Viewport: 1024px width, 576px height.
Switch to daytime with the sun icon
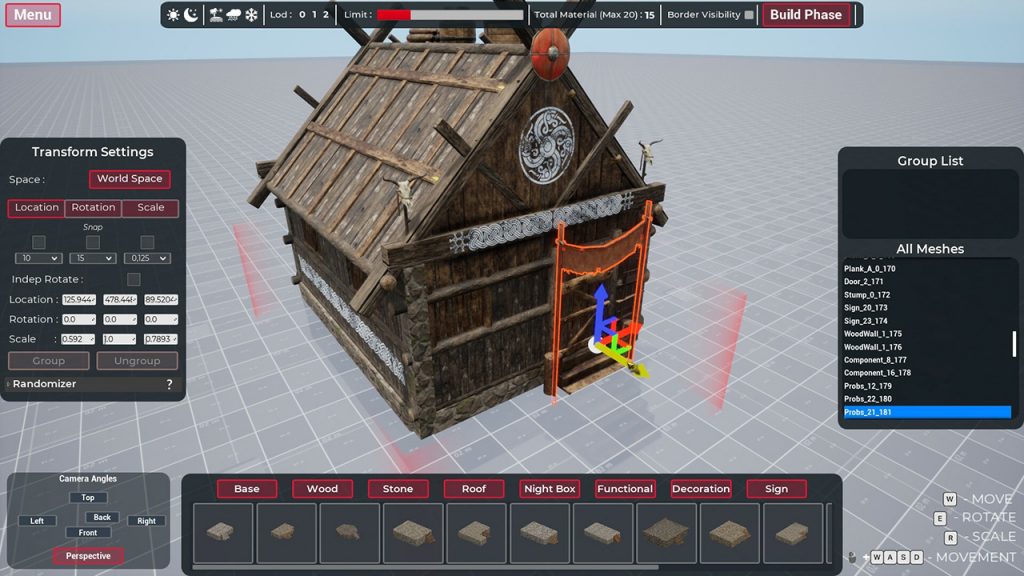coord(174,15)
